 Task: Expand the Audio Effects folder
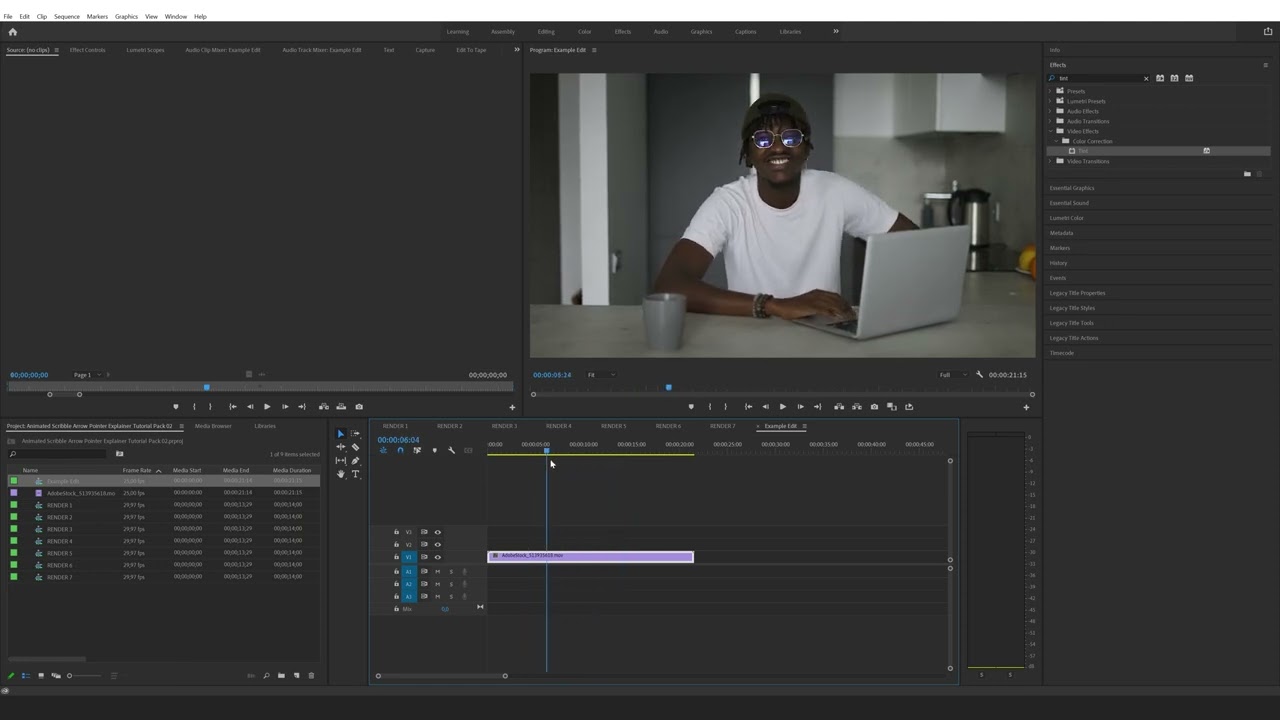pyautogui.click(x=1050, y=111)
